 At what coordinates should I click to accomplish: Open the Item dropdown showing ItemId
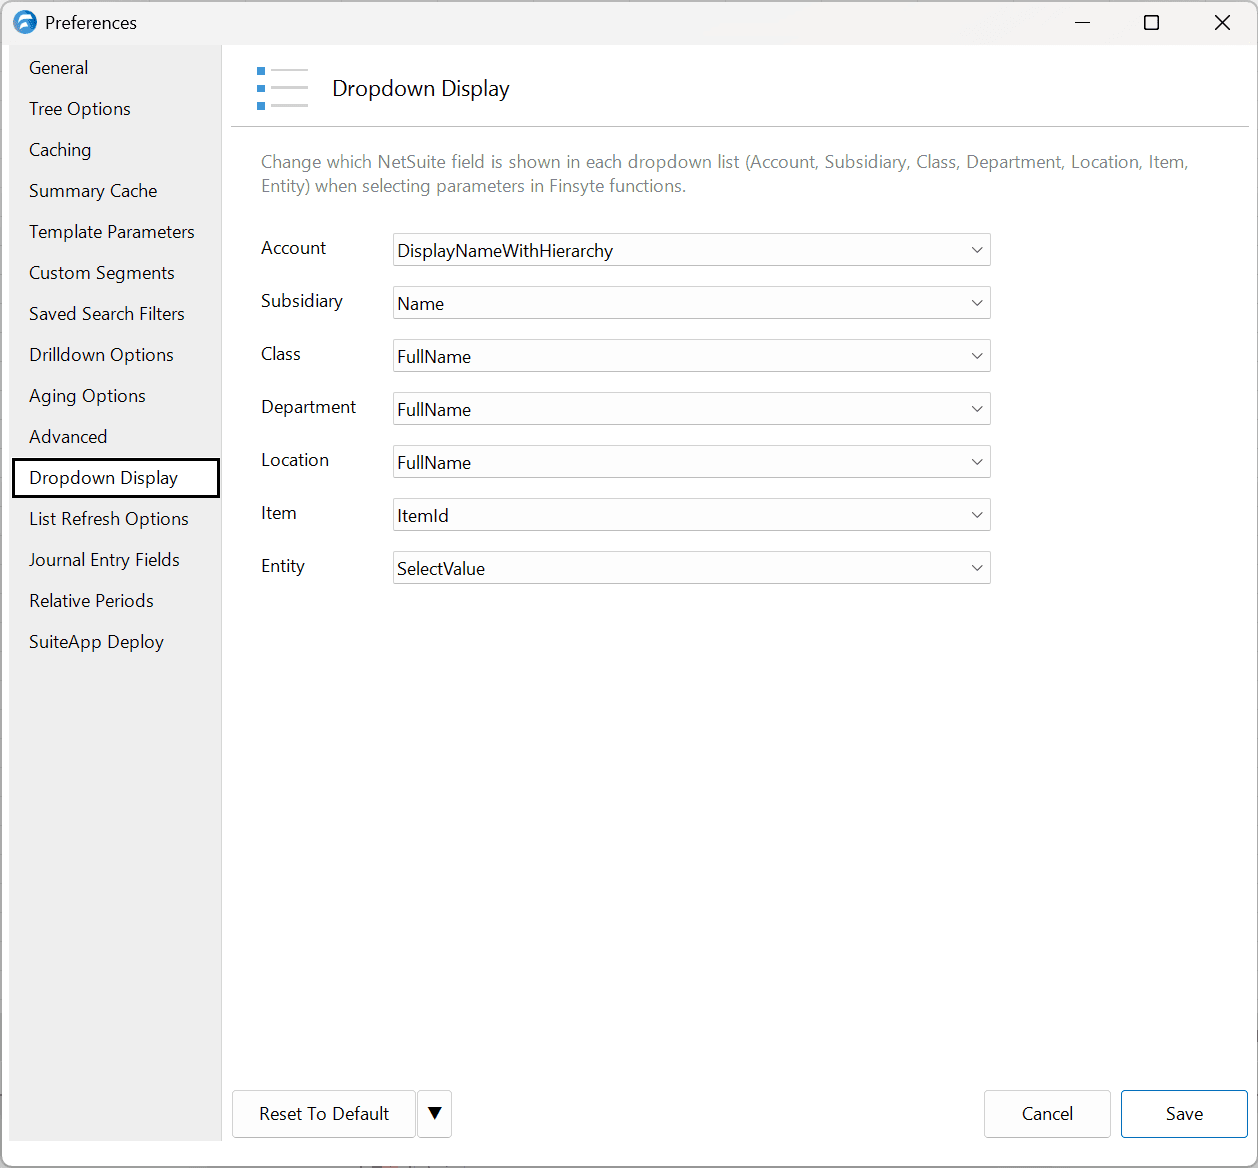pos(691,515)
